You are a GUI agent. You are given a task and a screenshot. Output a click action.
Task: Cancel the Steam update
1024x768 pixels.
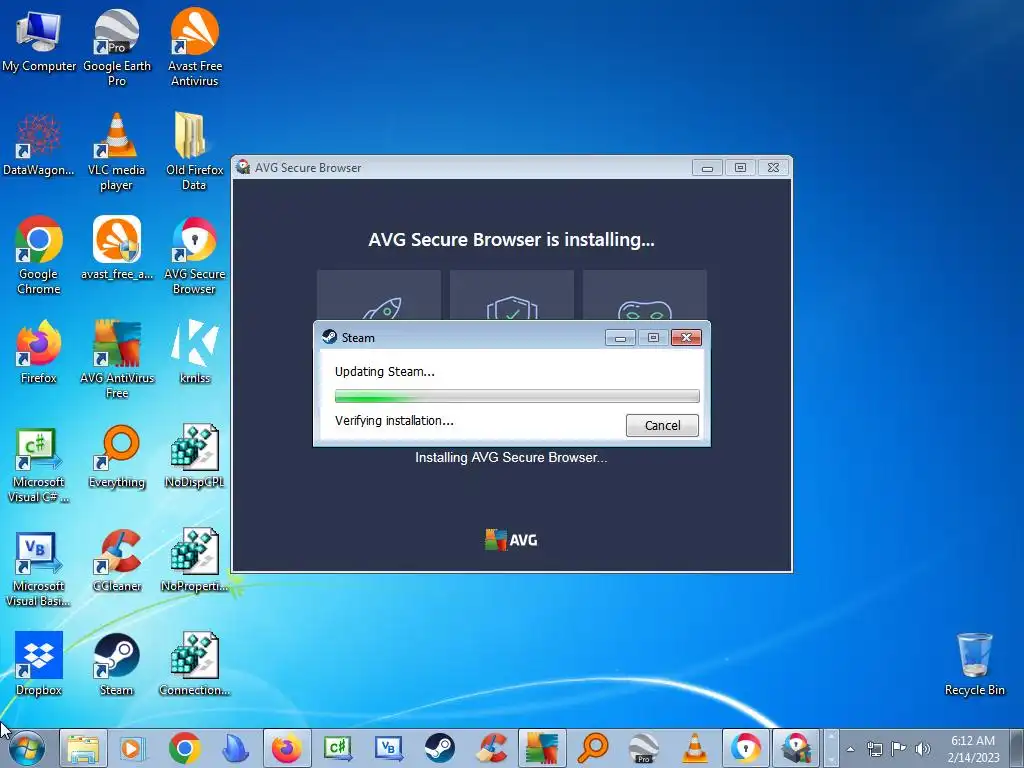coord(662,425)
